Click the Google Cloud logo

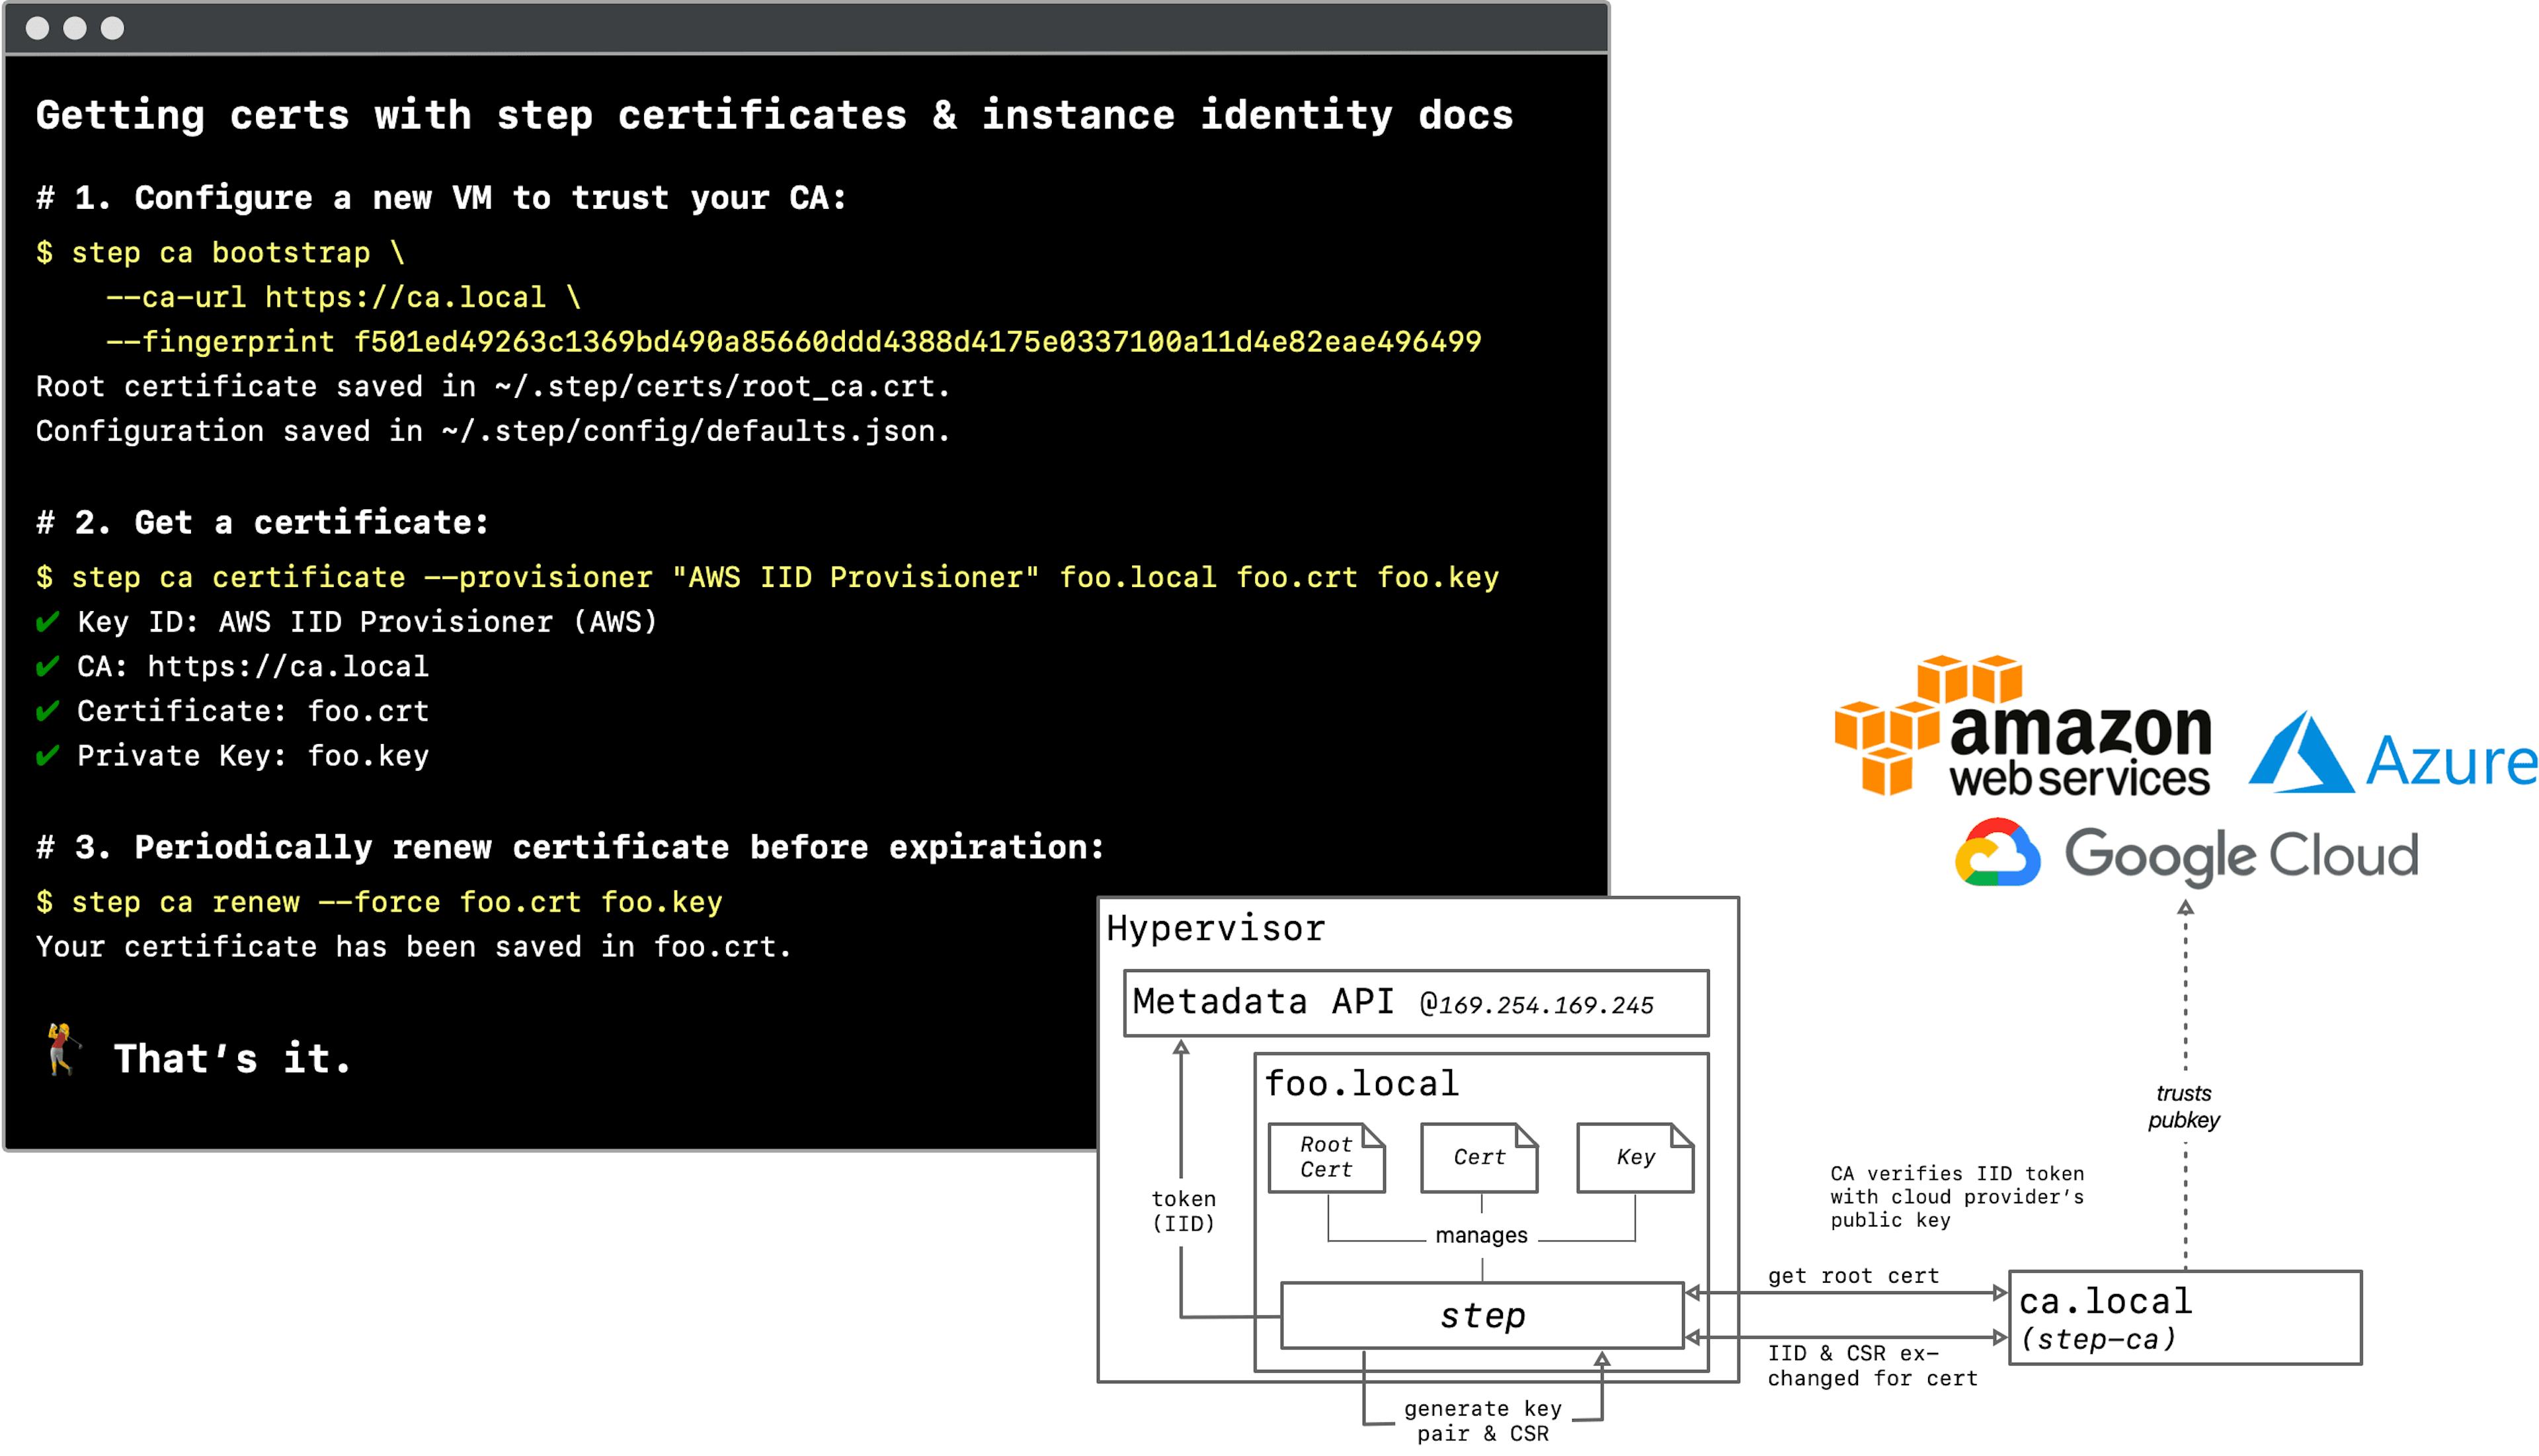click(x=2186, y=854)
